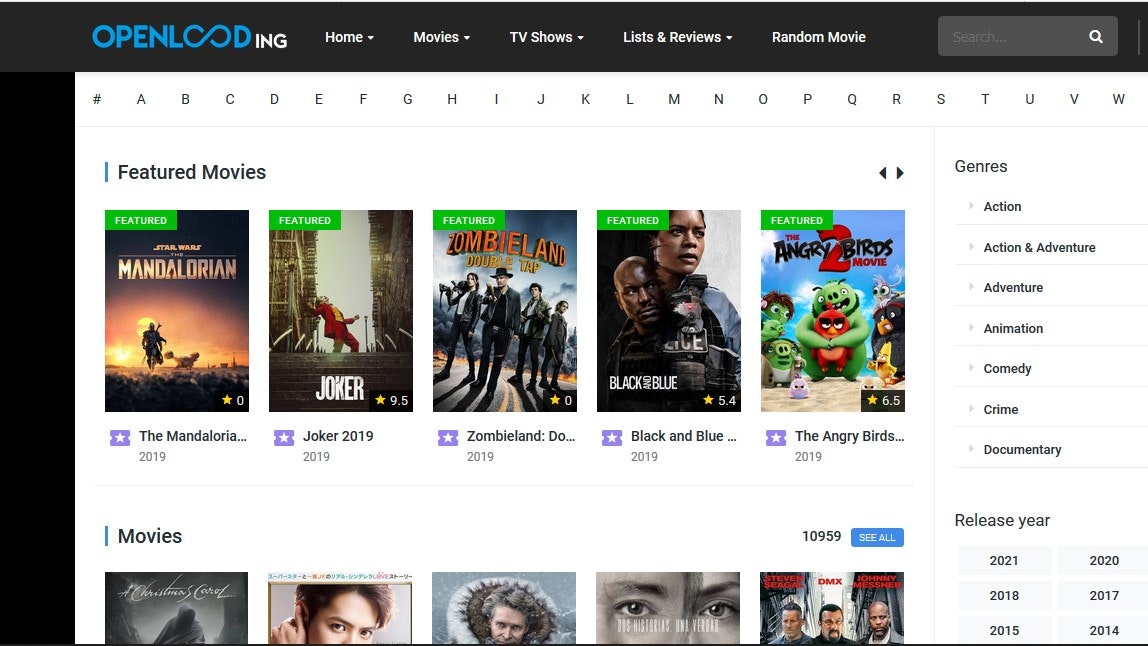Select the Action & Adventure genre
This screenshot has height=646, width=1148.
(x=1040, y=248)
